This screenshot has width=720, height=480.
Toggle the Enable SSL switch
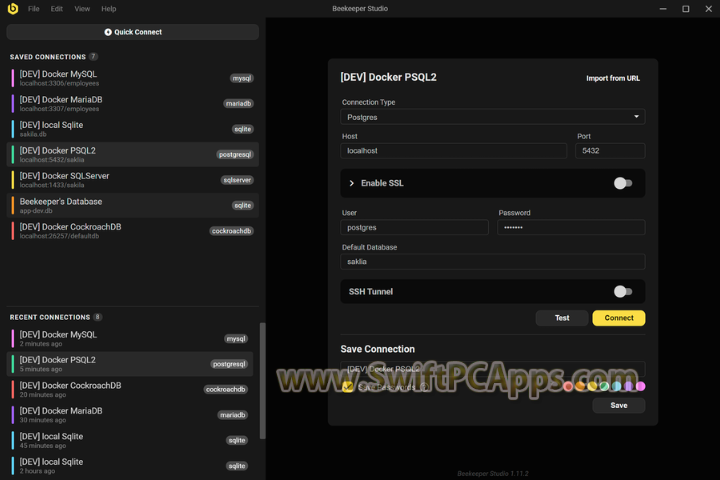coord(623,183)
